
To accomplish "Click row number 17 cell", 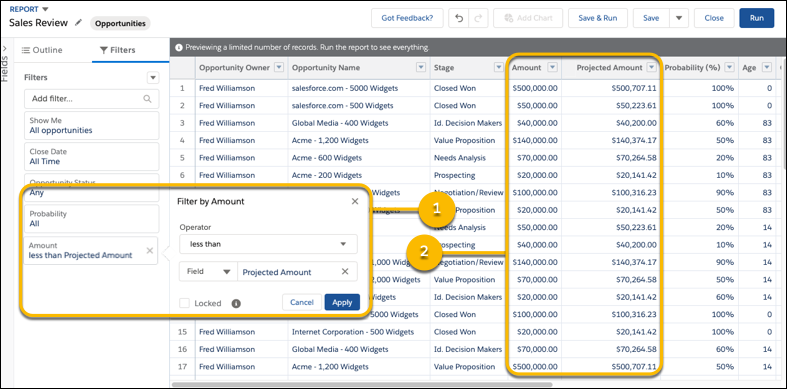I will point(182,366).
